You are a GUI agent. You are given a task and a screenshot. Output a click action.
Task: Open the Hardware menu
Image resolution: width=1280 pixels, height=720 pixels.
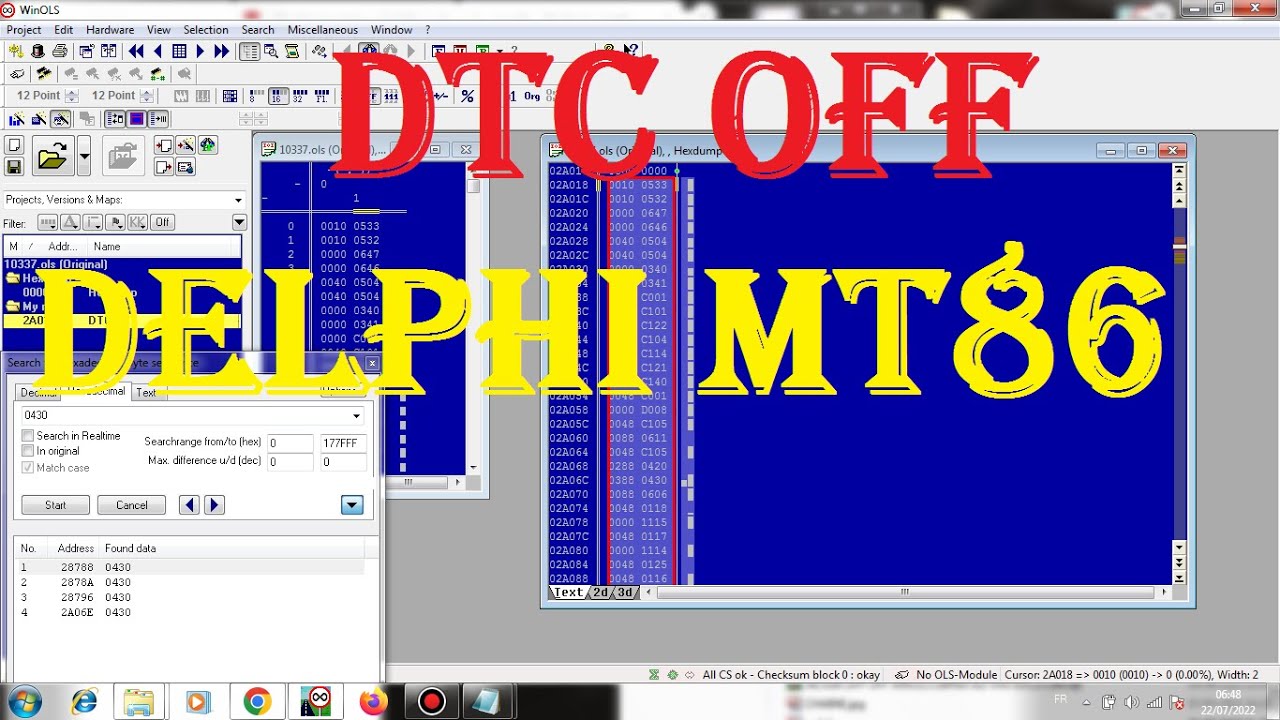click(x=110, y=30)
